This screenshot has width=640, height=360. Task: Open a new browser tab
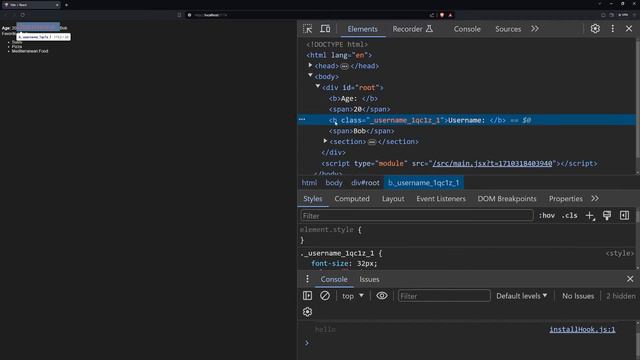tap(66, 5)
